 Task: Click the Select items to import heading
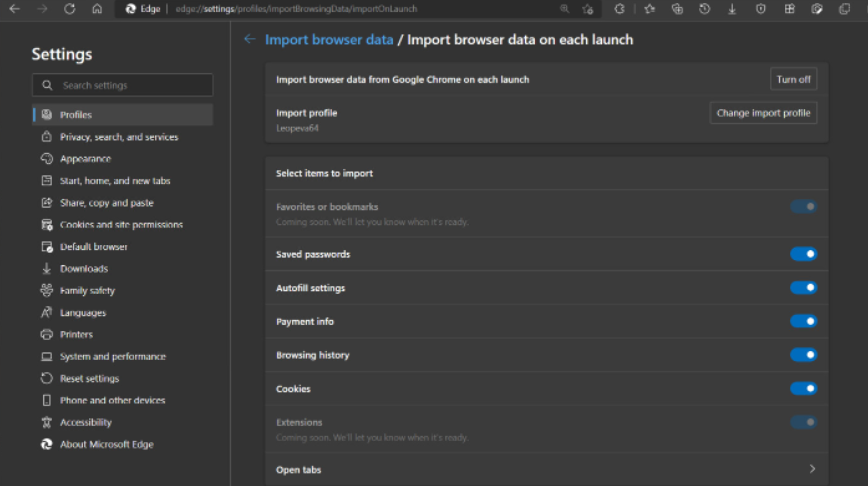(x=324, y=173)
